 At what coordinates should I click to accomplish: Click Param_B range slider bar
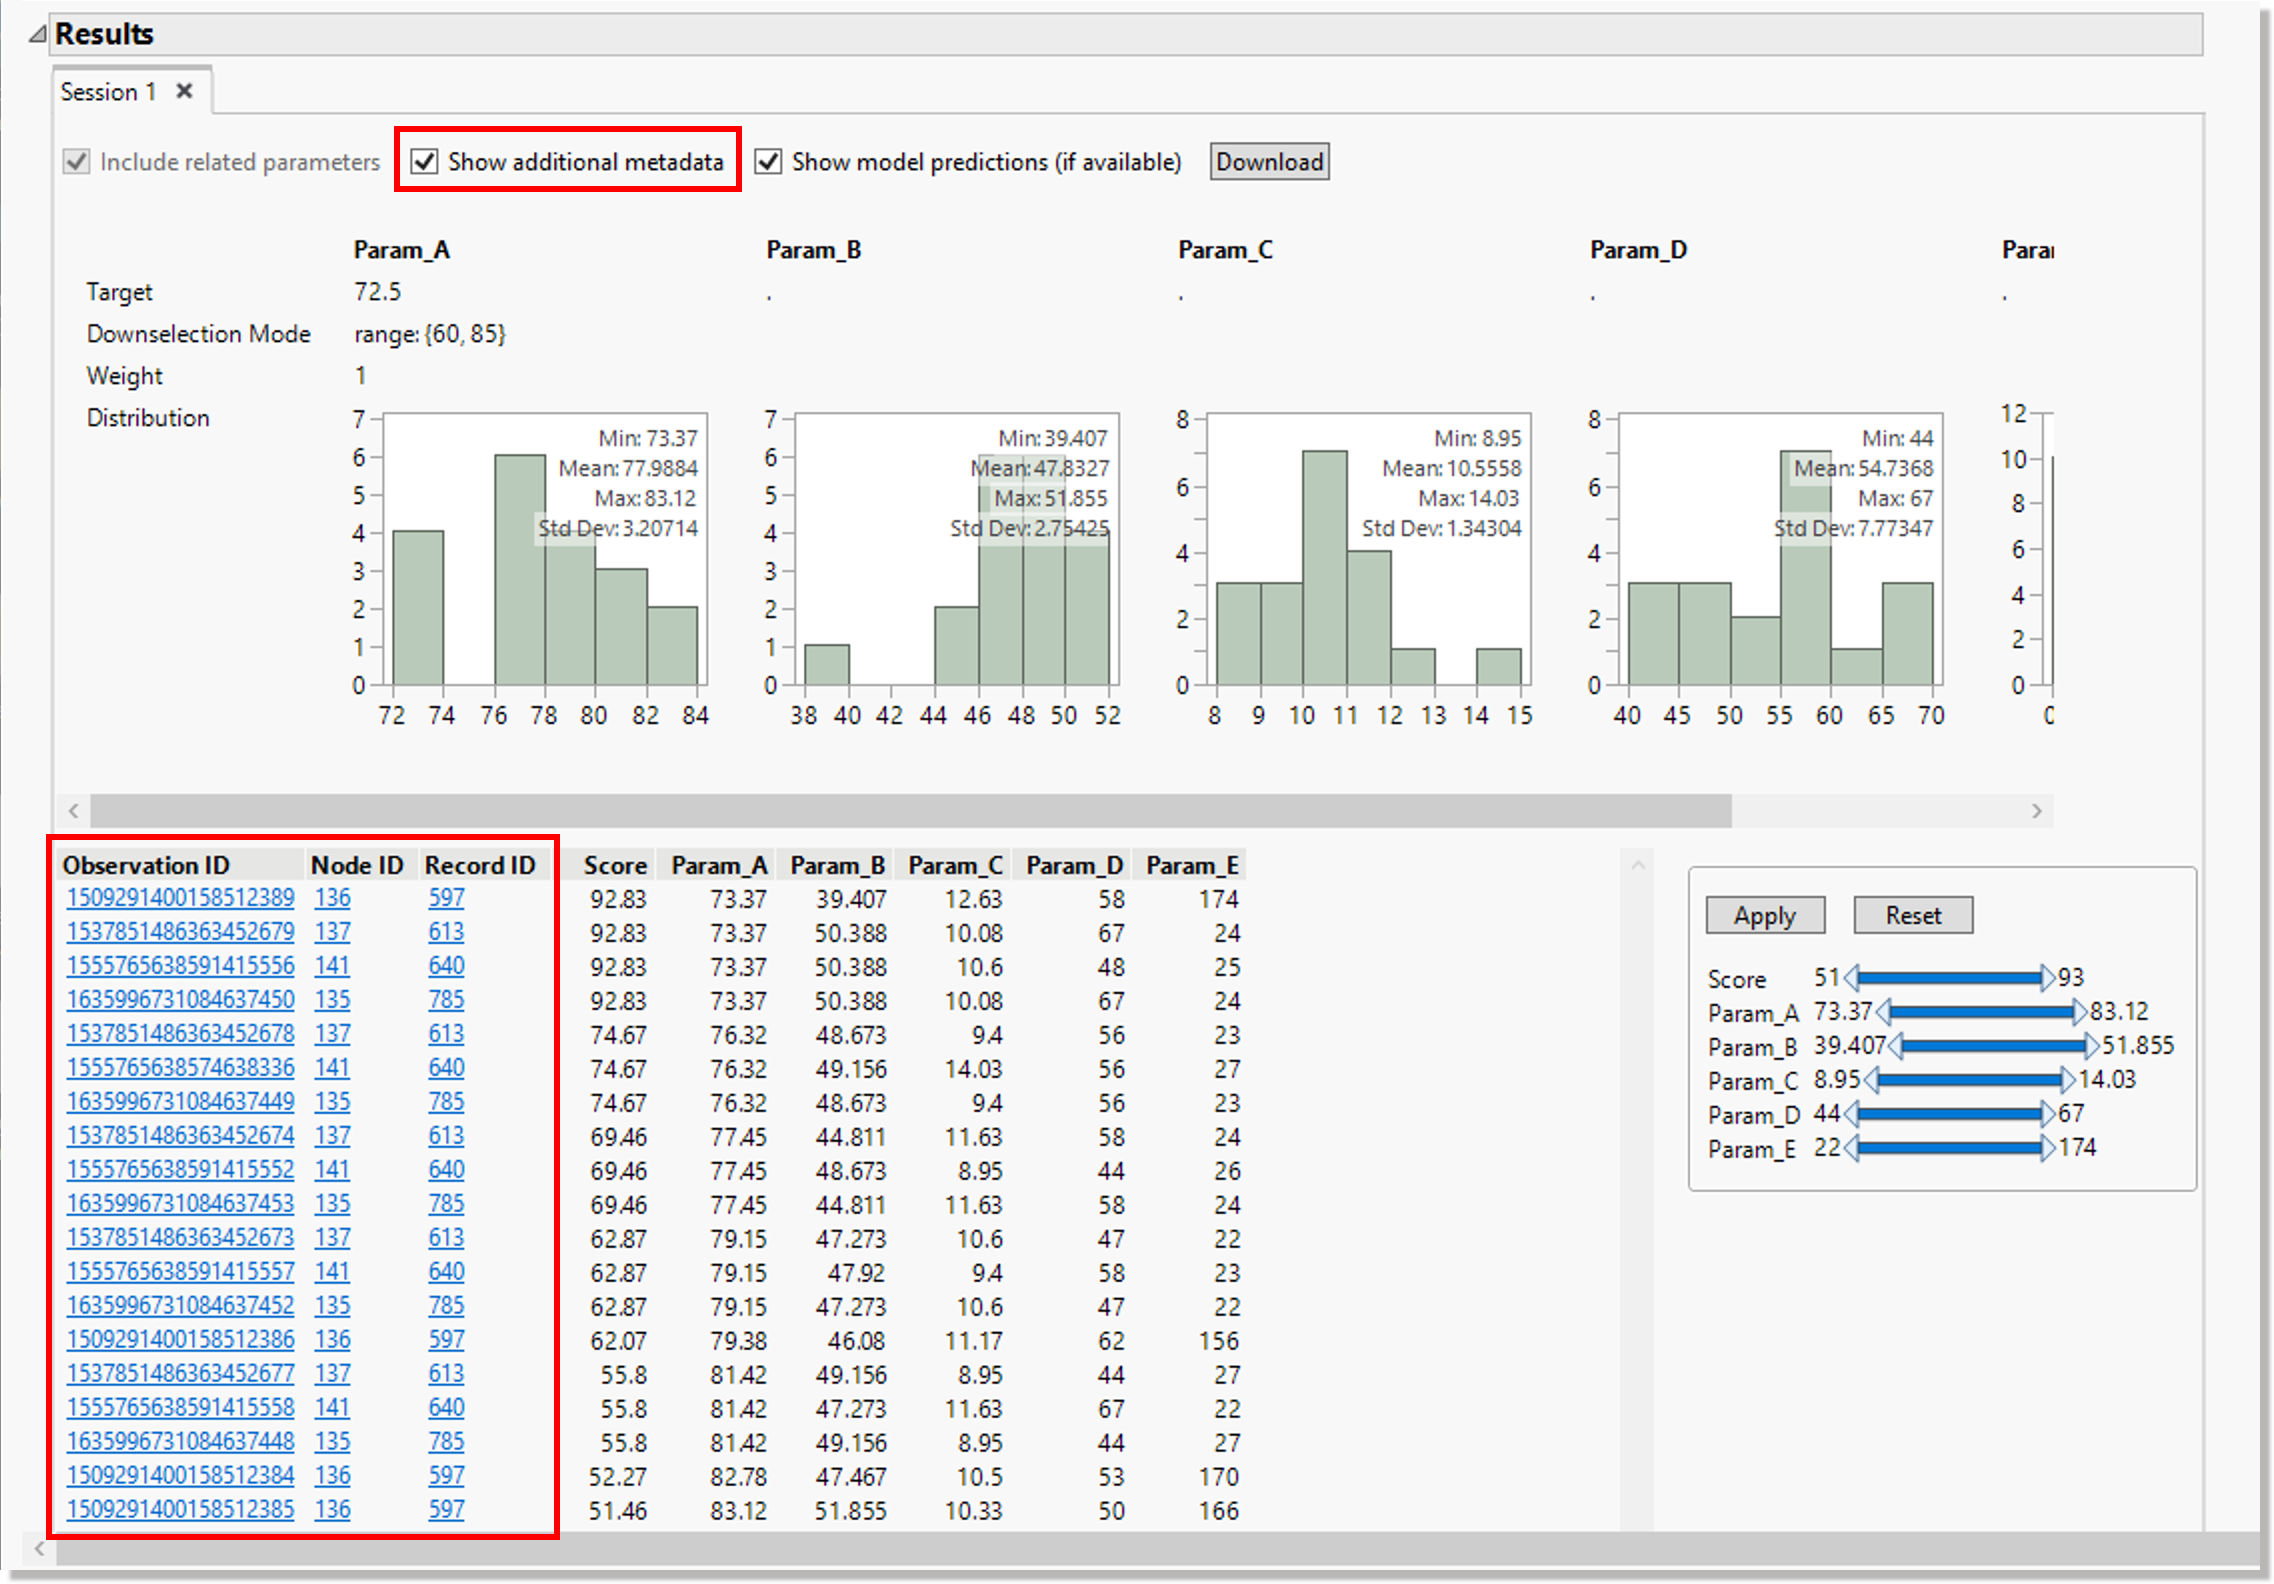coord(1992,1046)
